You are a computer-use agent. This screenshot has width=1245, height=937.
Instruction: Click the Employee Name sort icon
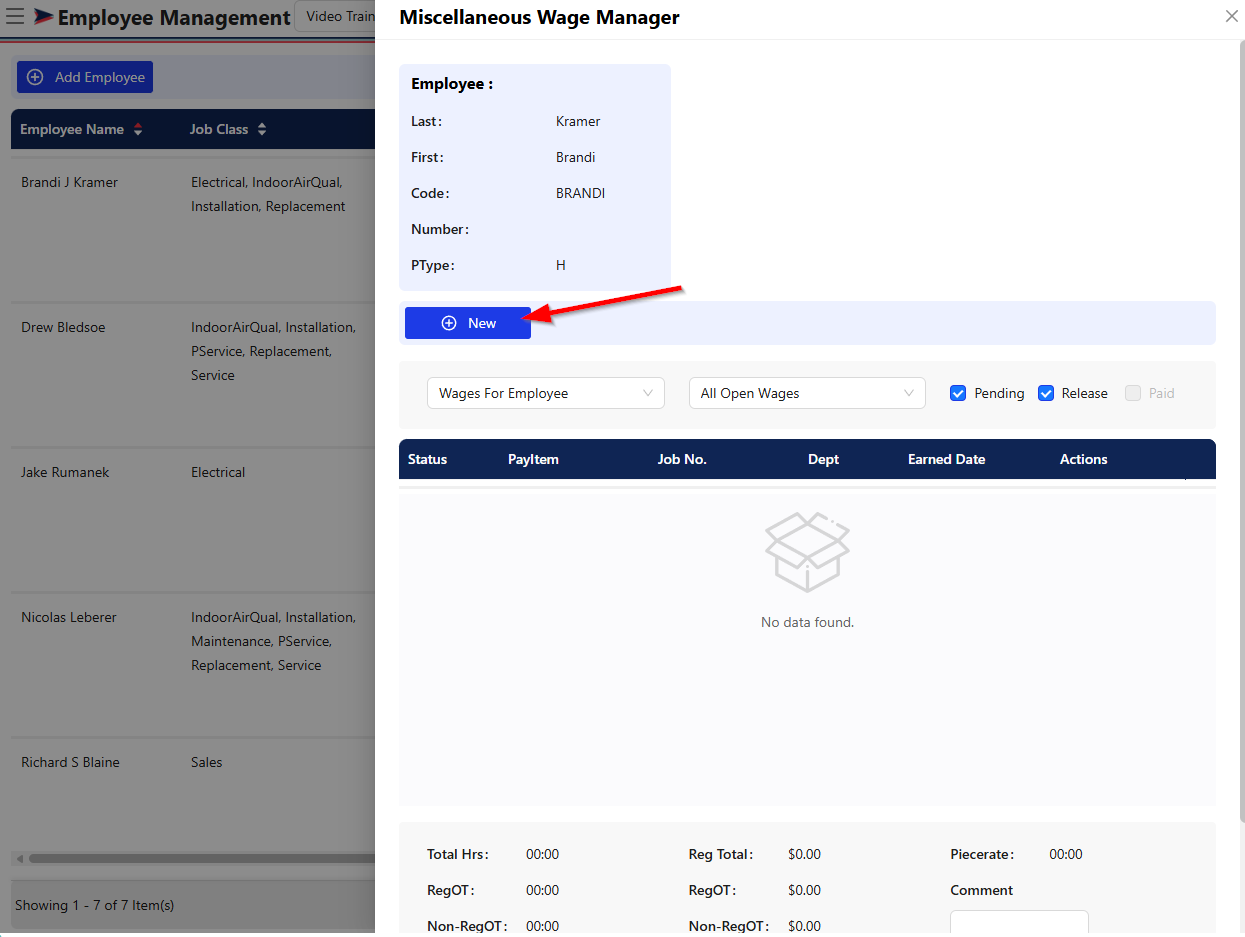(x=138, y=129)
